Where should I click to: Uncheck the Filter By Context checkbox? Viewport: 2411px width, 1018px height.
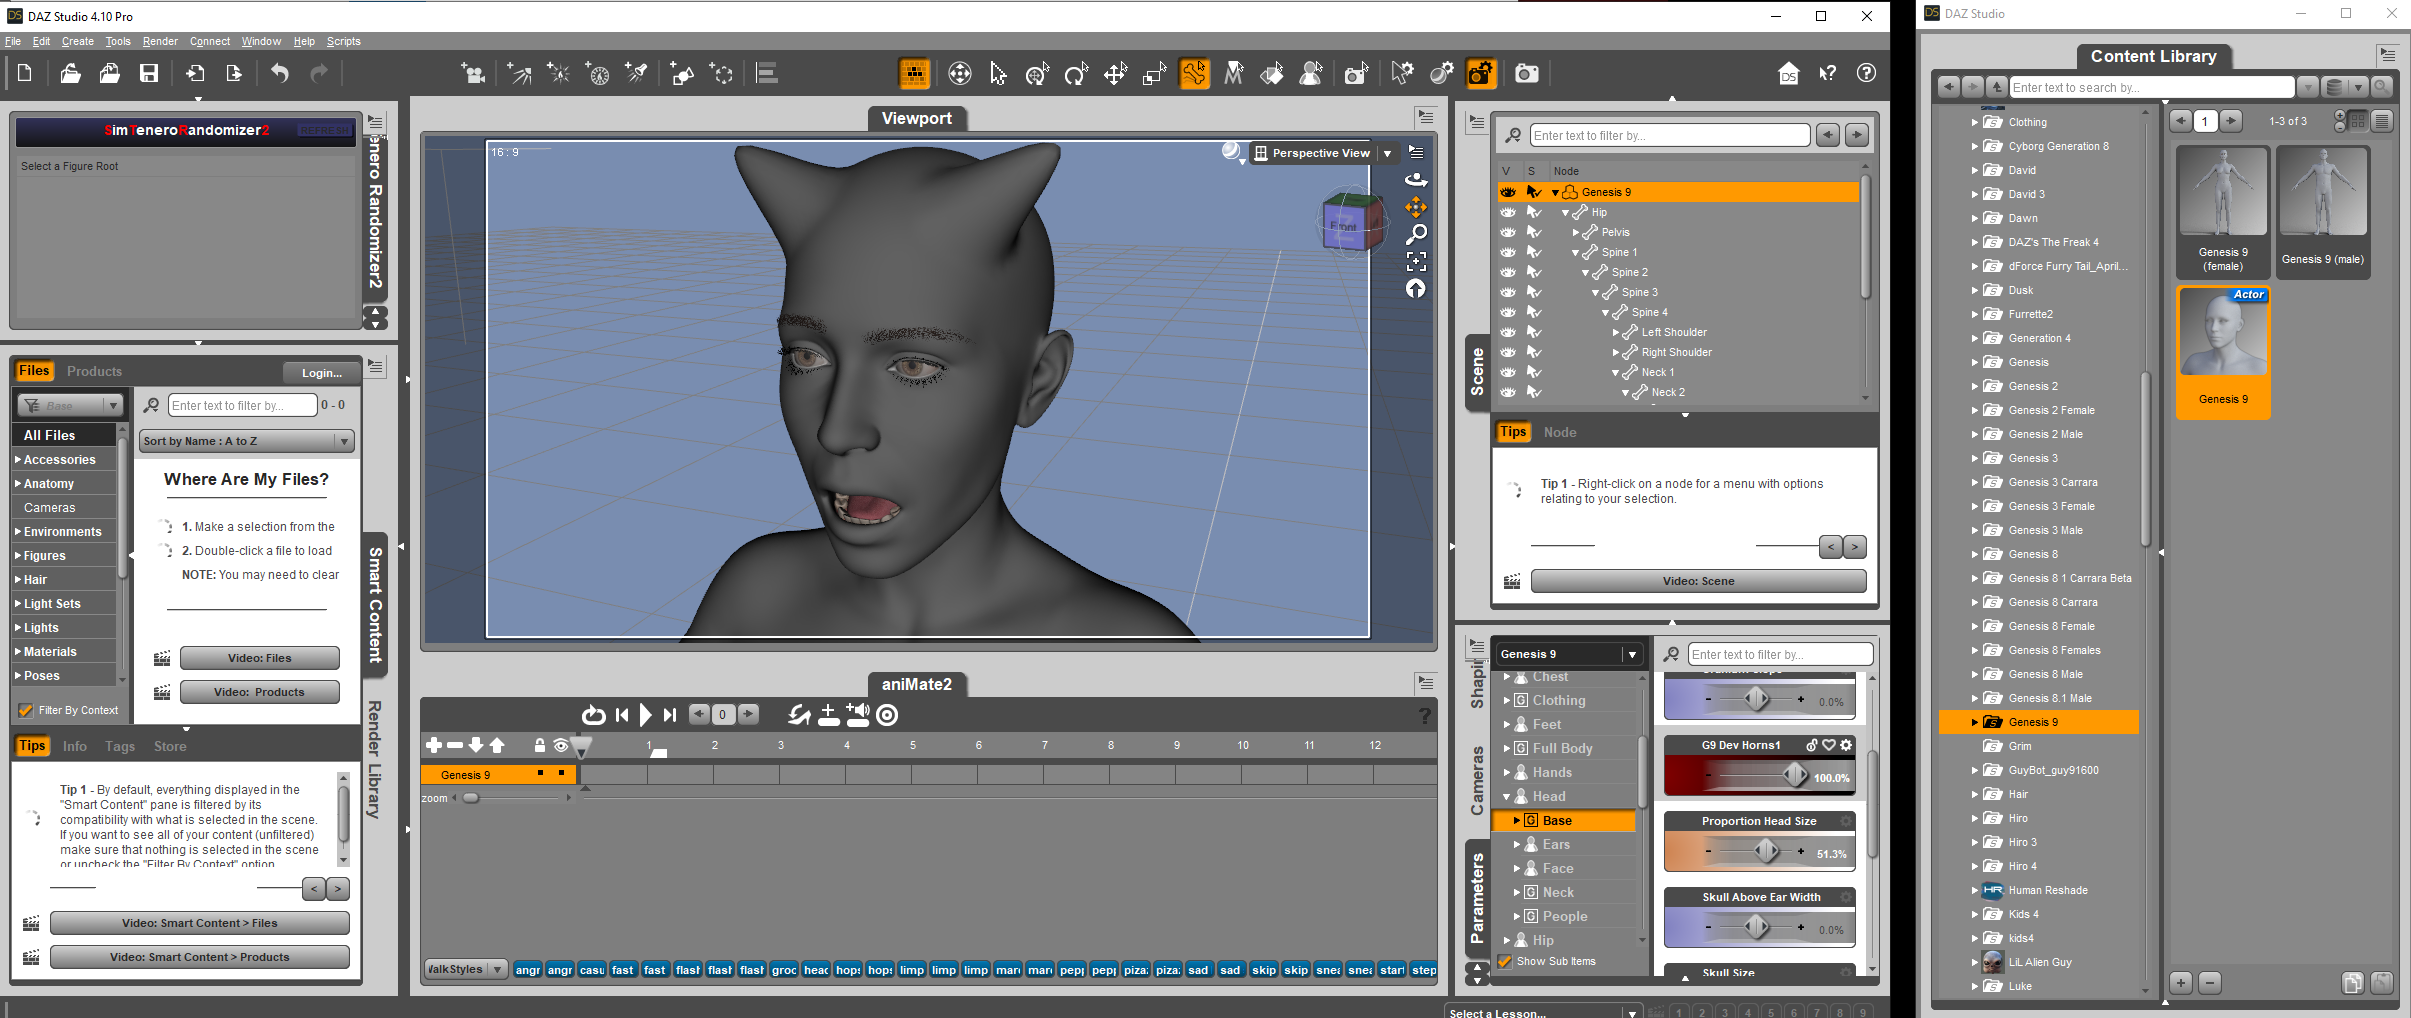26,710
